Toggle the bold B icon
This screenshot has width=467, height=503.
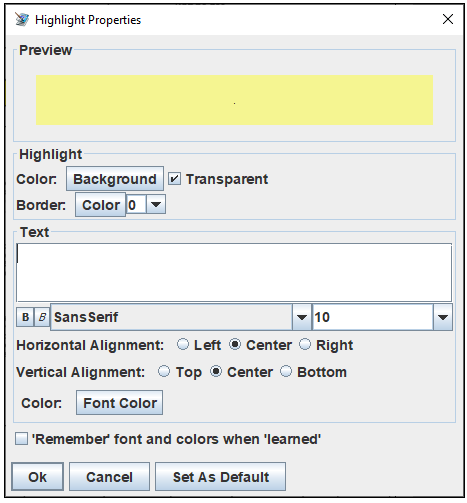(x=25, y=317)
